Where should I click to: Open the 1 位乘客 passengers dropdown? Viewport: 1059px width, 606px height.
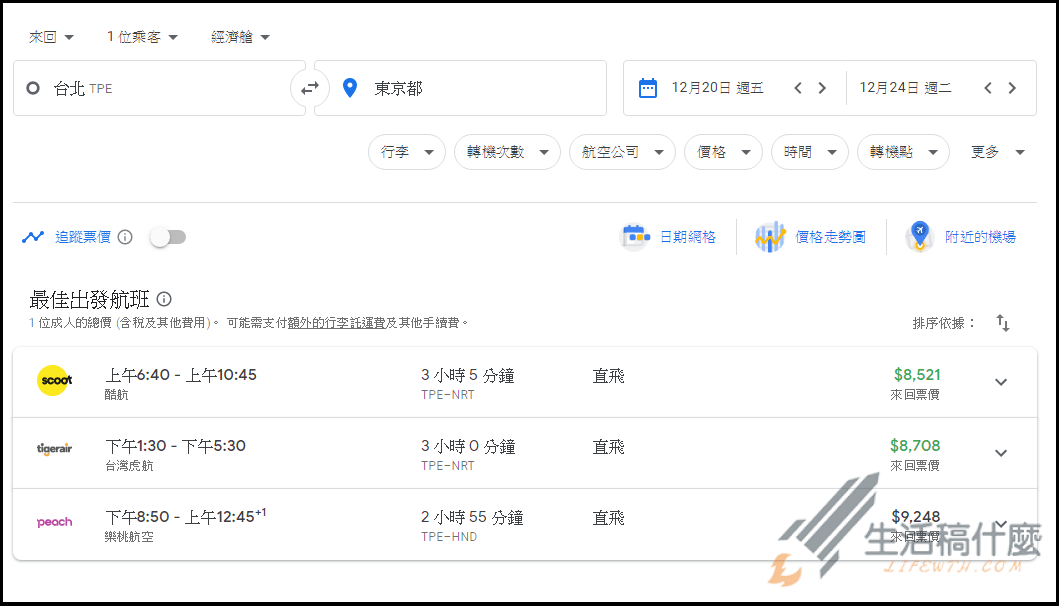(143, 37)
